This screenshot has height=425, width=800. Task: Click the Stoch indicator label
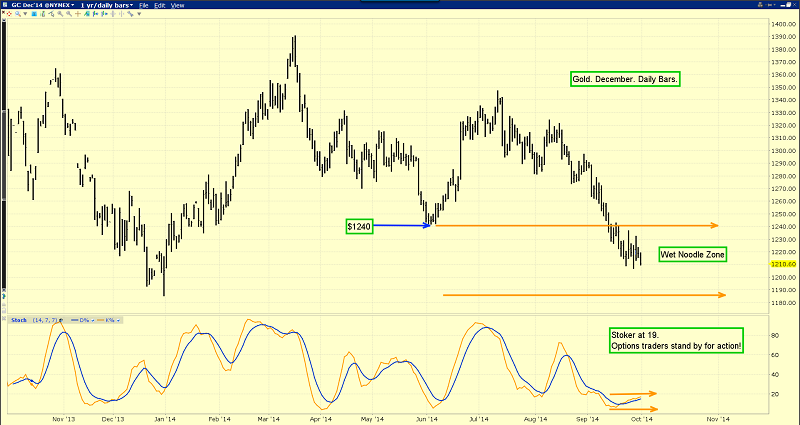(18, 320)
